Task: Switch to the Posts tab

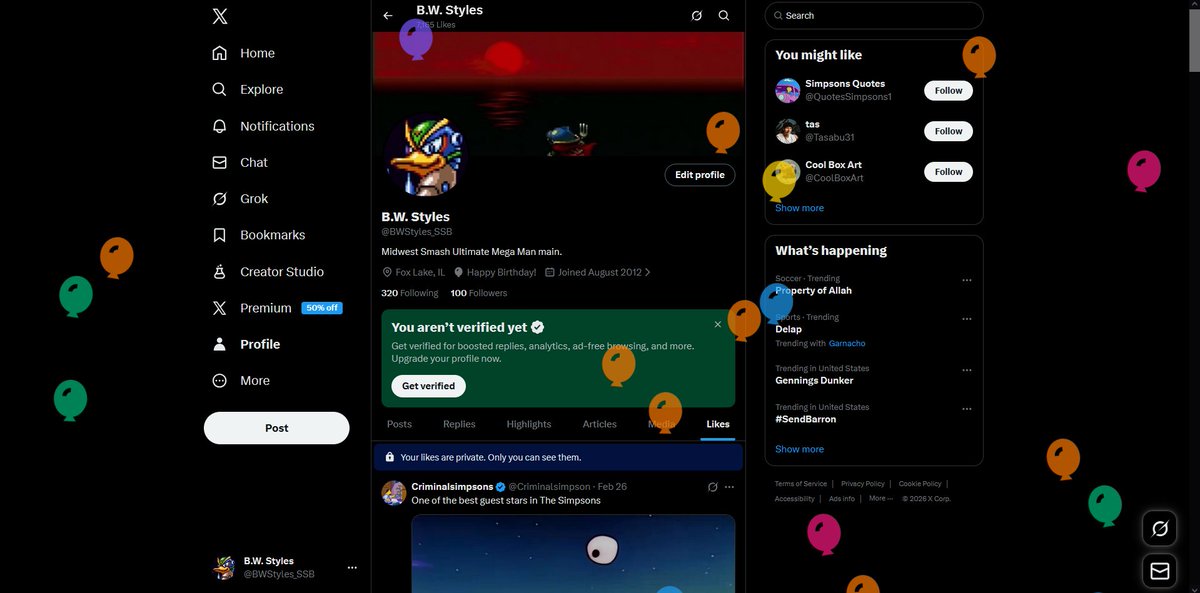Action: (x=399, y=424)
